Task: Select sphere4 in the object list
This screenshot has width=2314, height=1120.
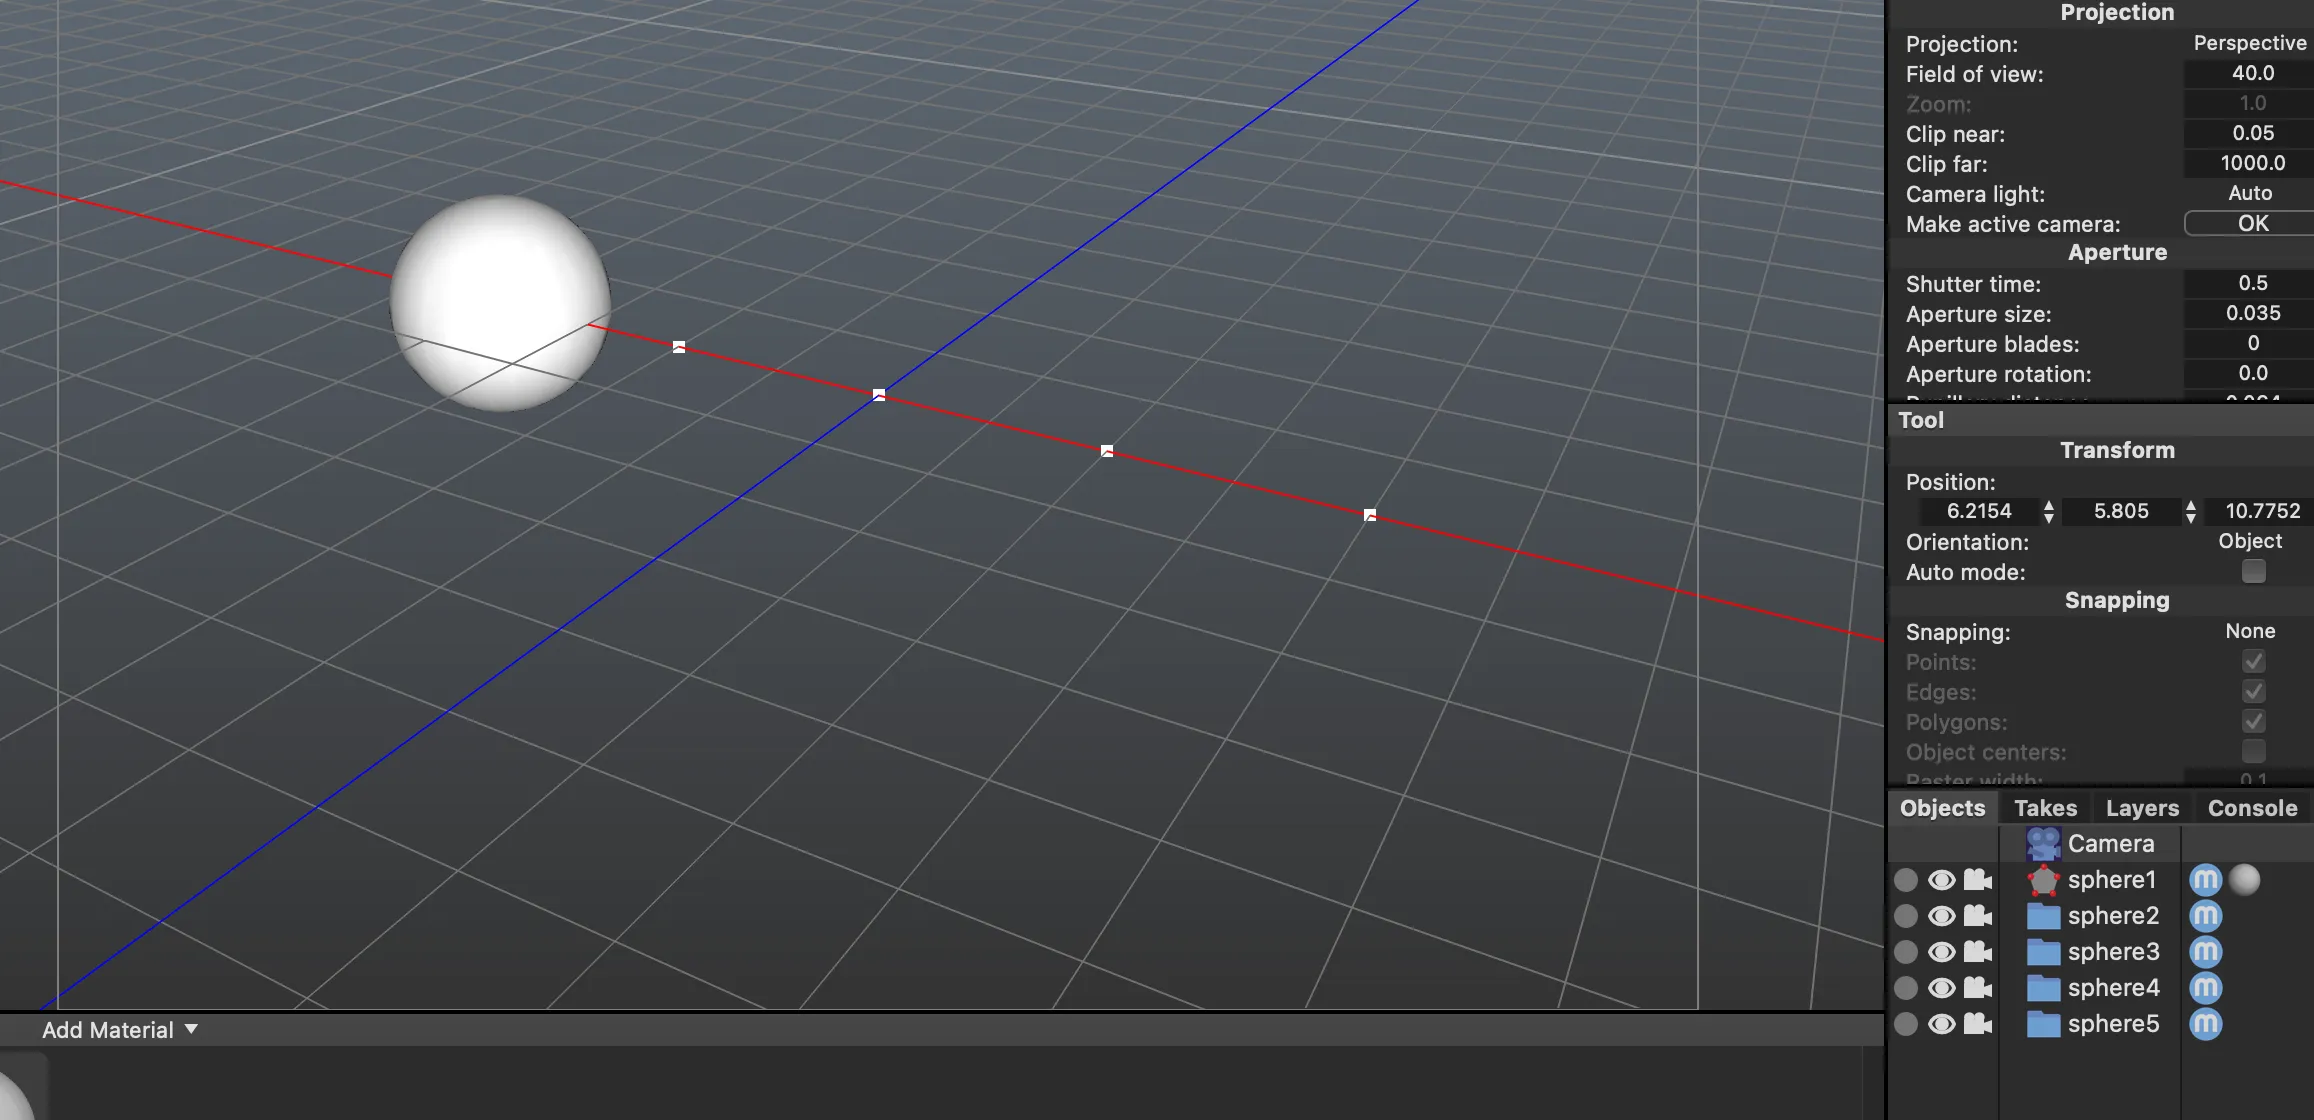Action: point(2113,988)
